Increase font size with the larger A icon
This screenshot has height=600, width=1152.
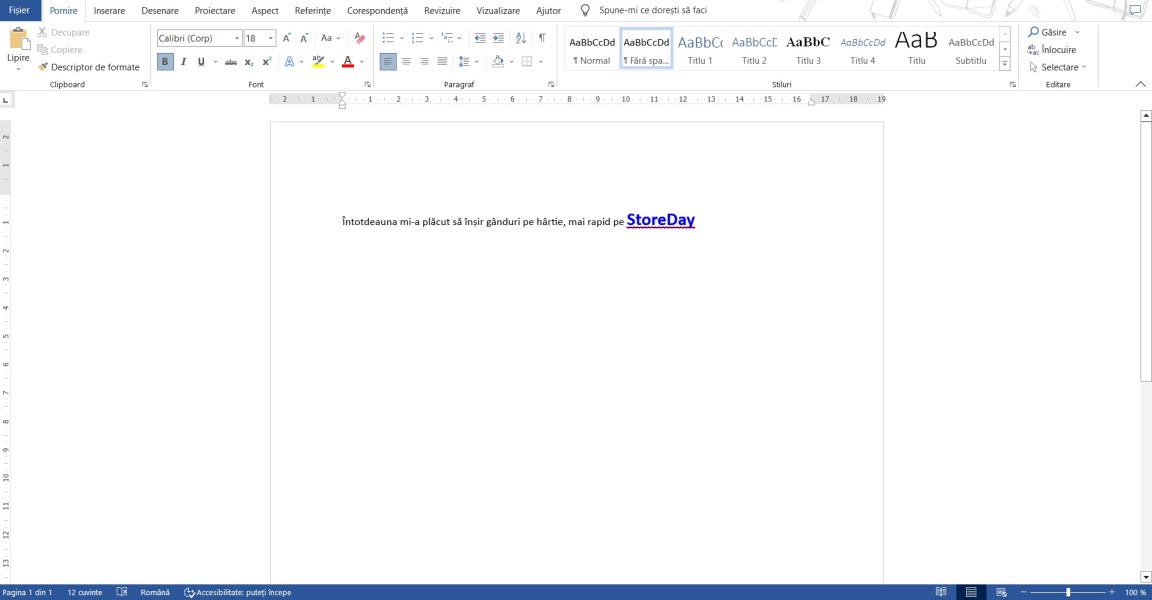[287, 38]
